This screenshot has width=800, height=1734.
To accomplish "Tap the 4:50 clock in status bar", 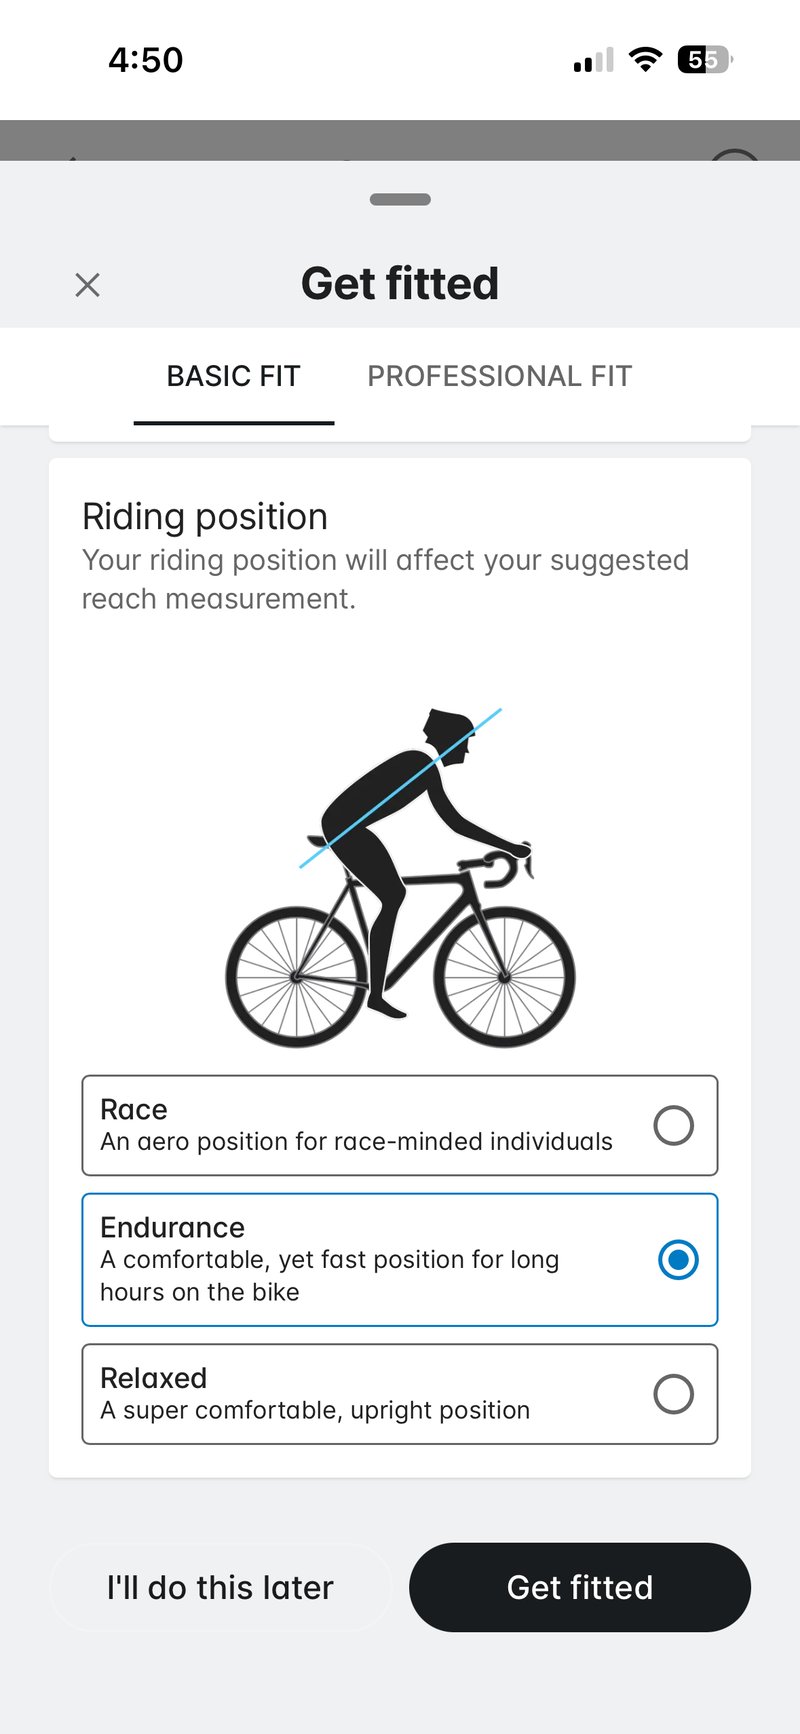I will click(146, 60).
